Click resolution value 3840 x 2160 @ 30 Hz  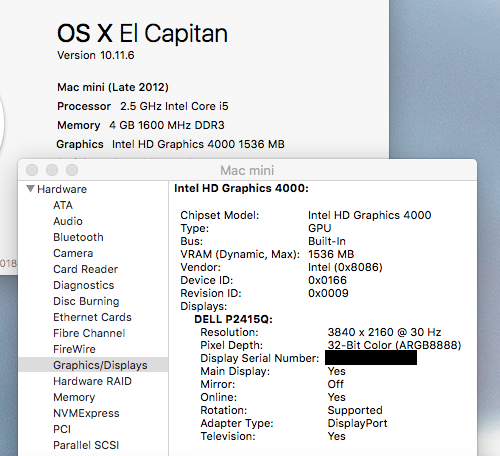tap(384, 332)
